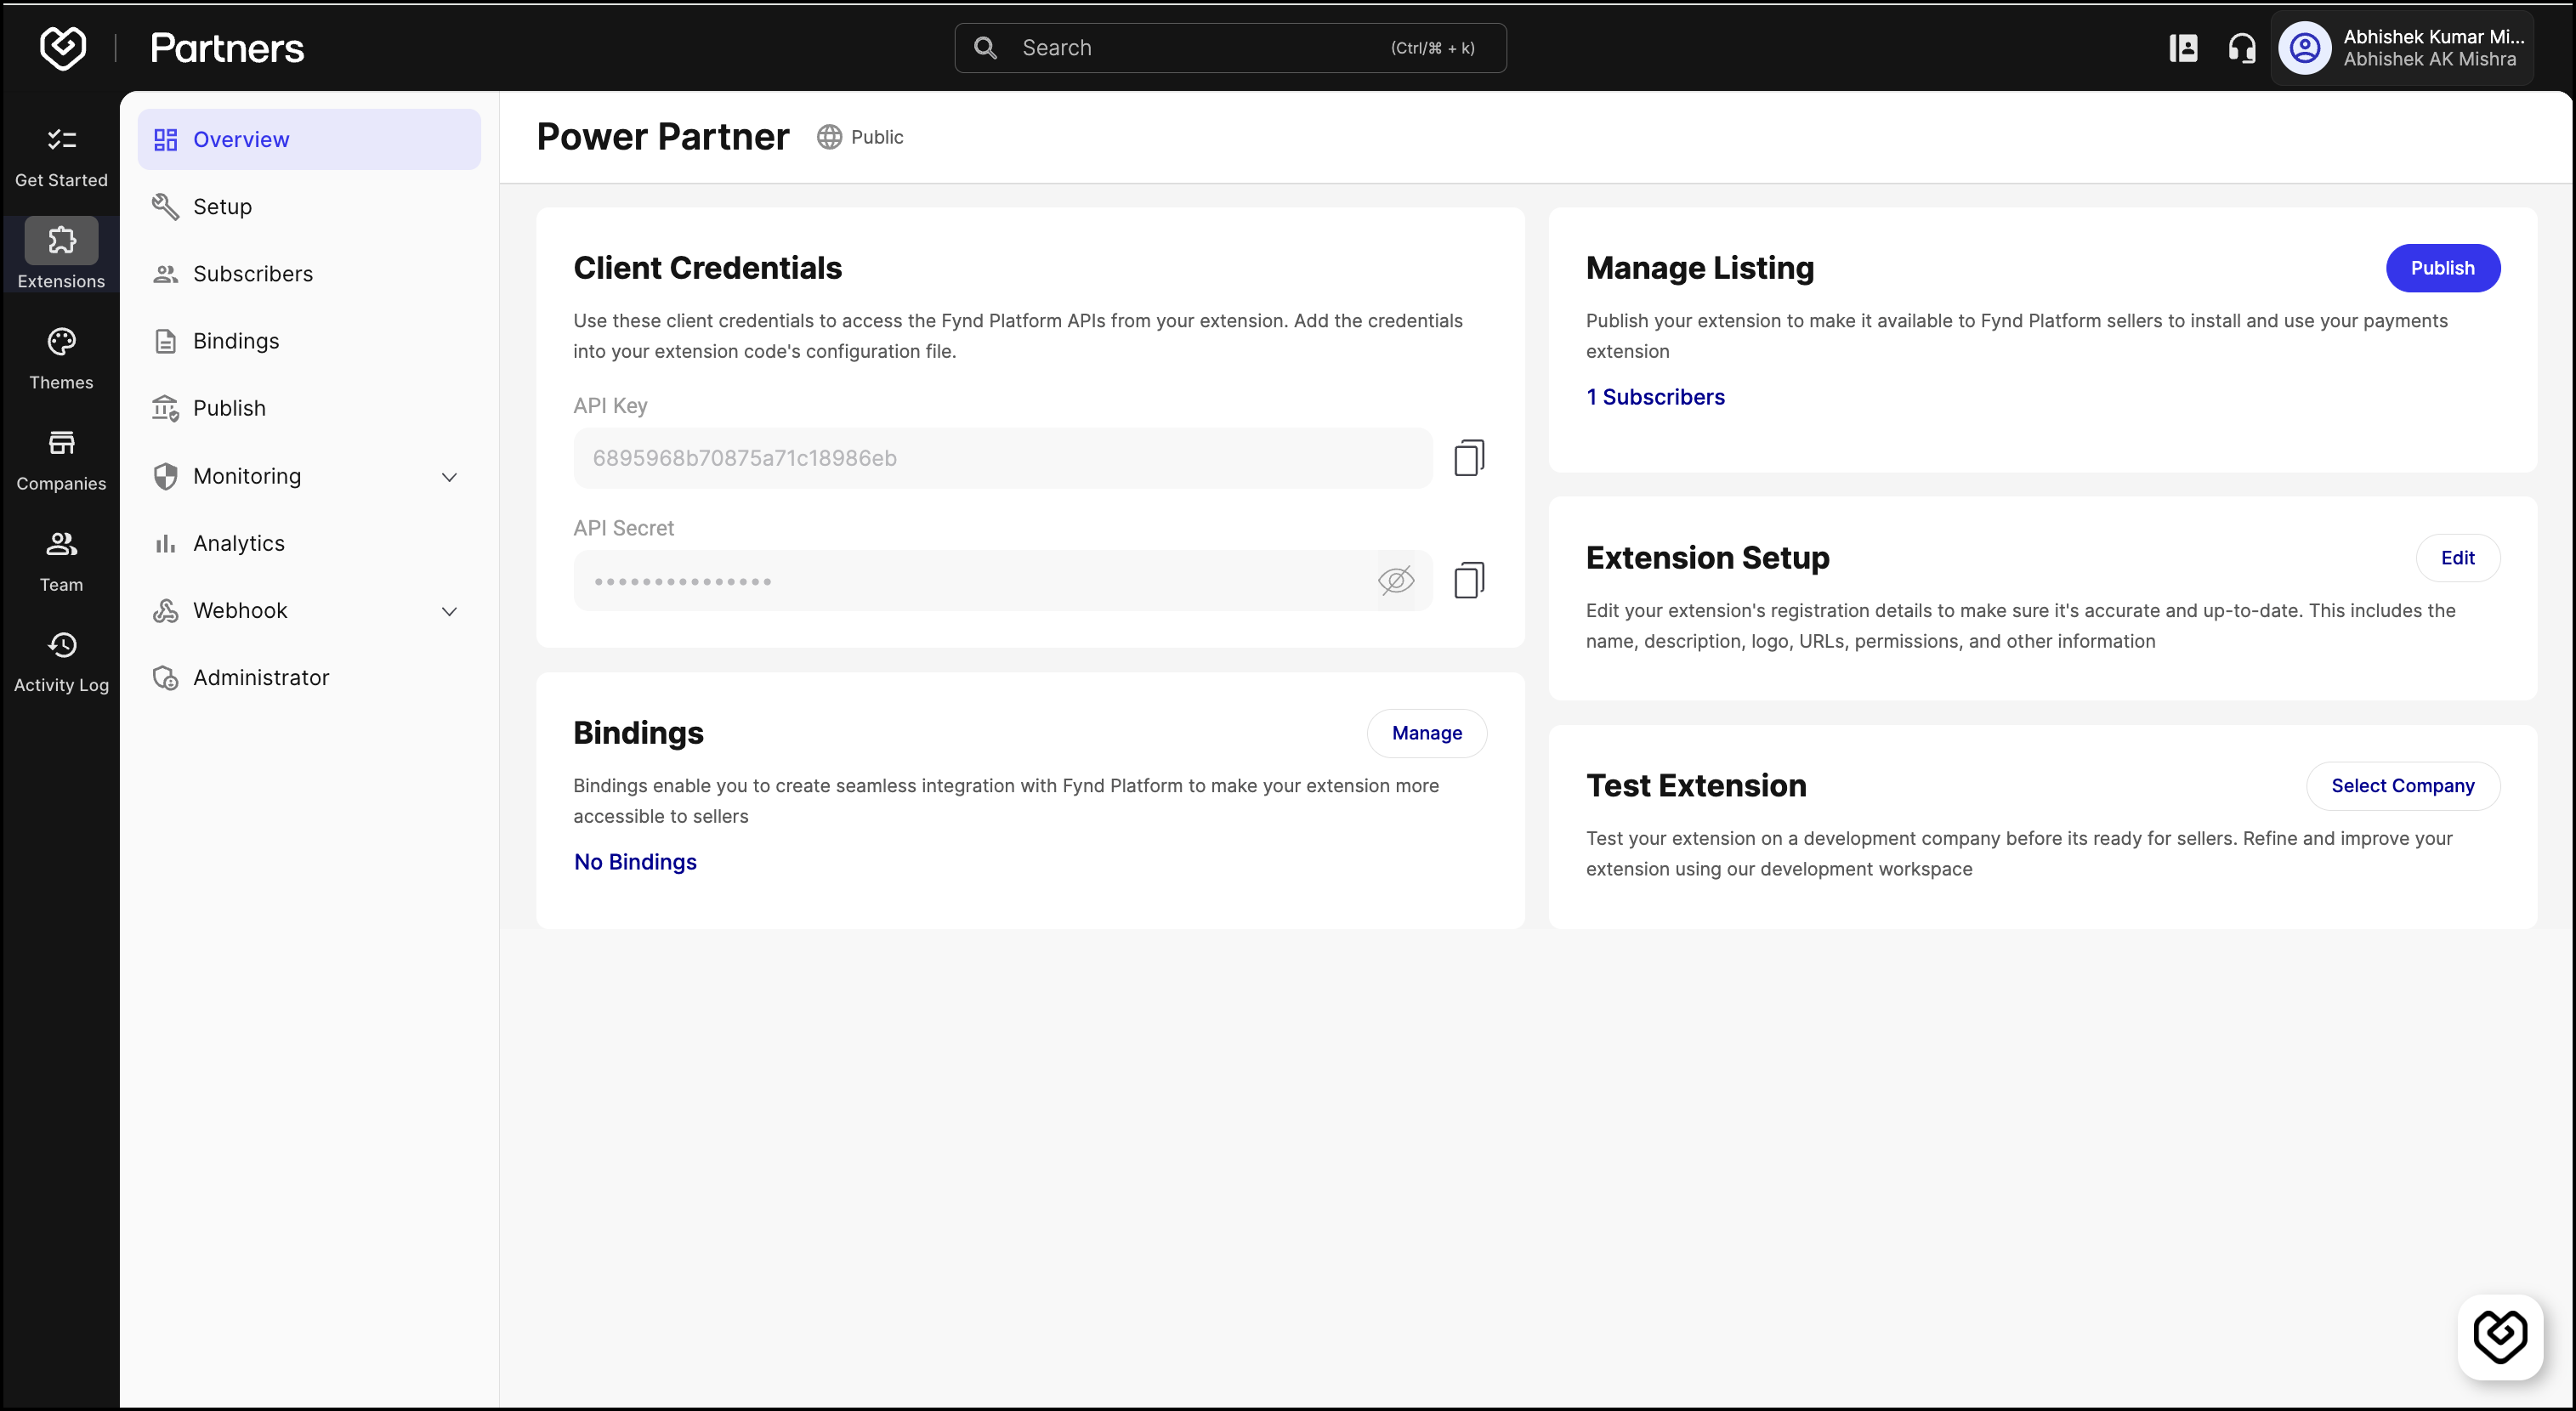Open Themes palette icon
Screen dimensions: 2576x1411
pyautogui.click(x=61, y=342)
